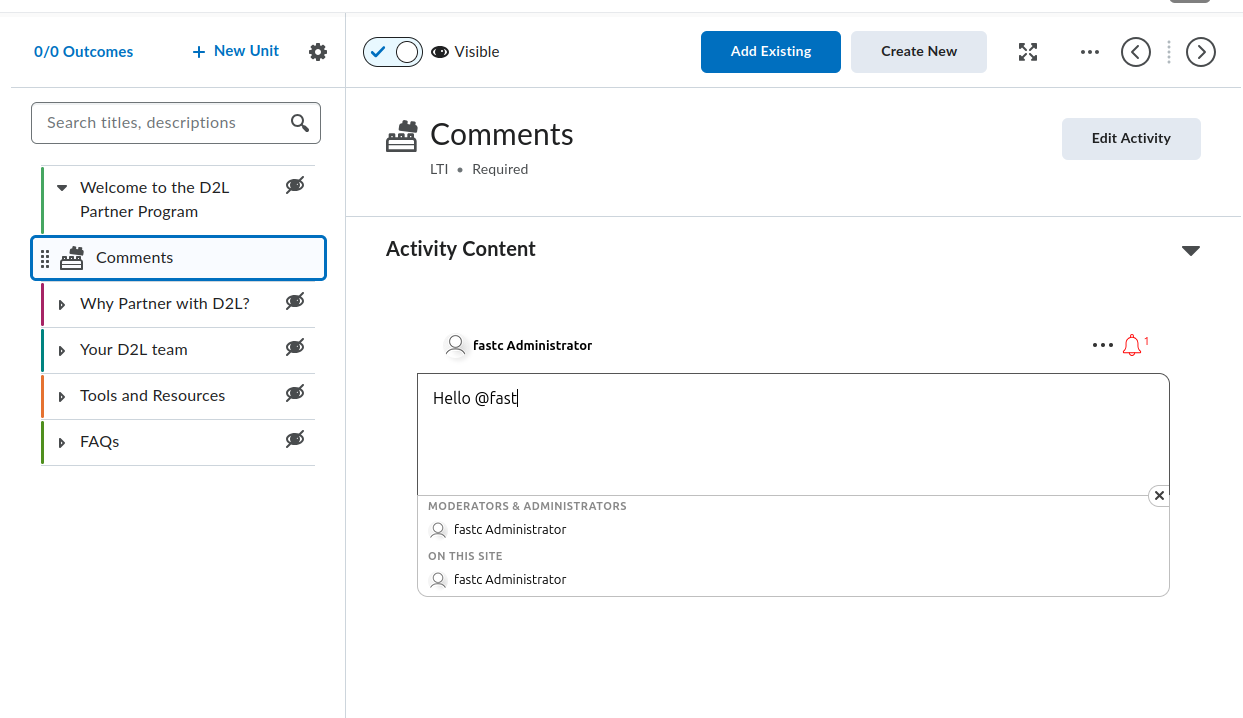Screen dimensions: 1243x718
Task: Click Add Existing button
Action: click(771, 52)
